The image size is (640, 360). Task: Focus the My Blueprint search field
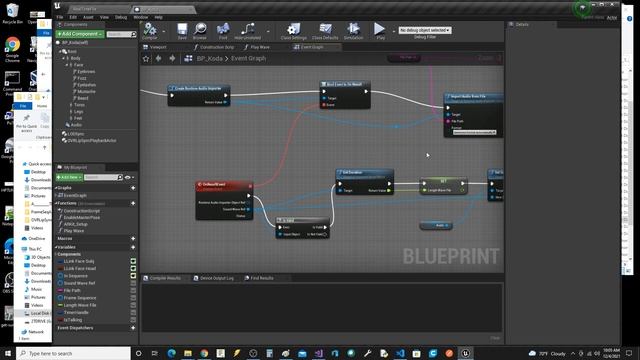103,177
